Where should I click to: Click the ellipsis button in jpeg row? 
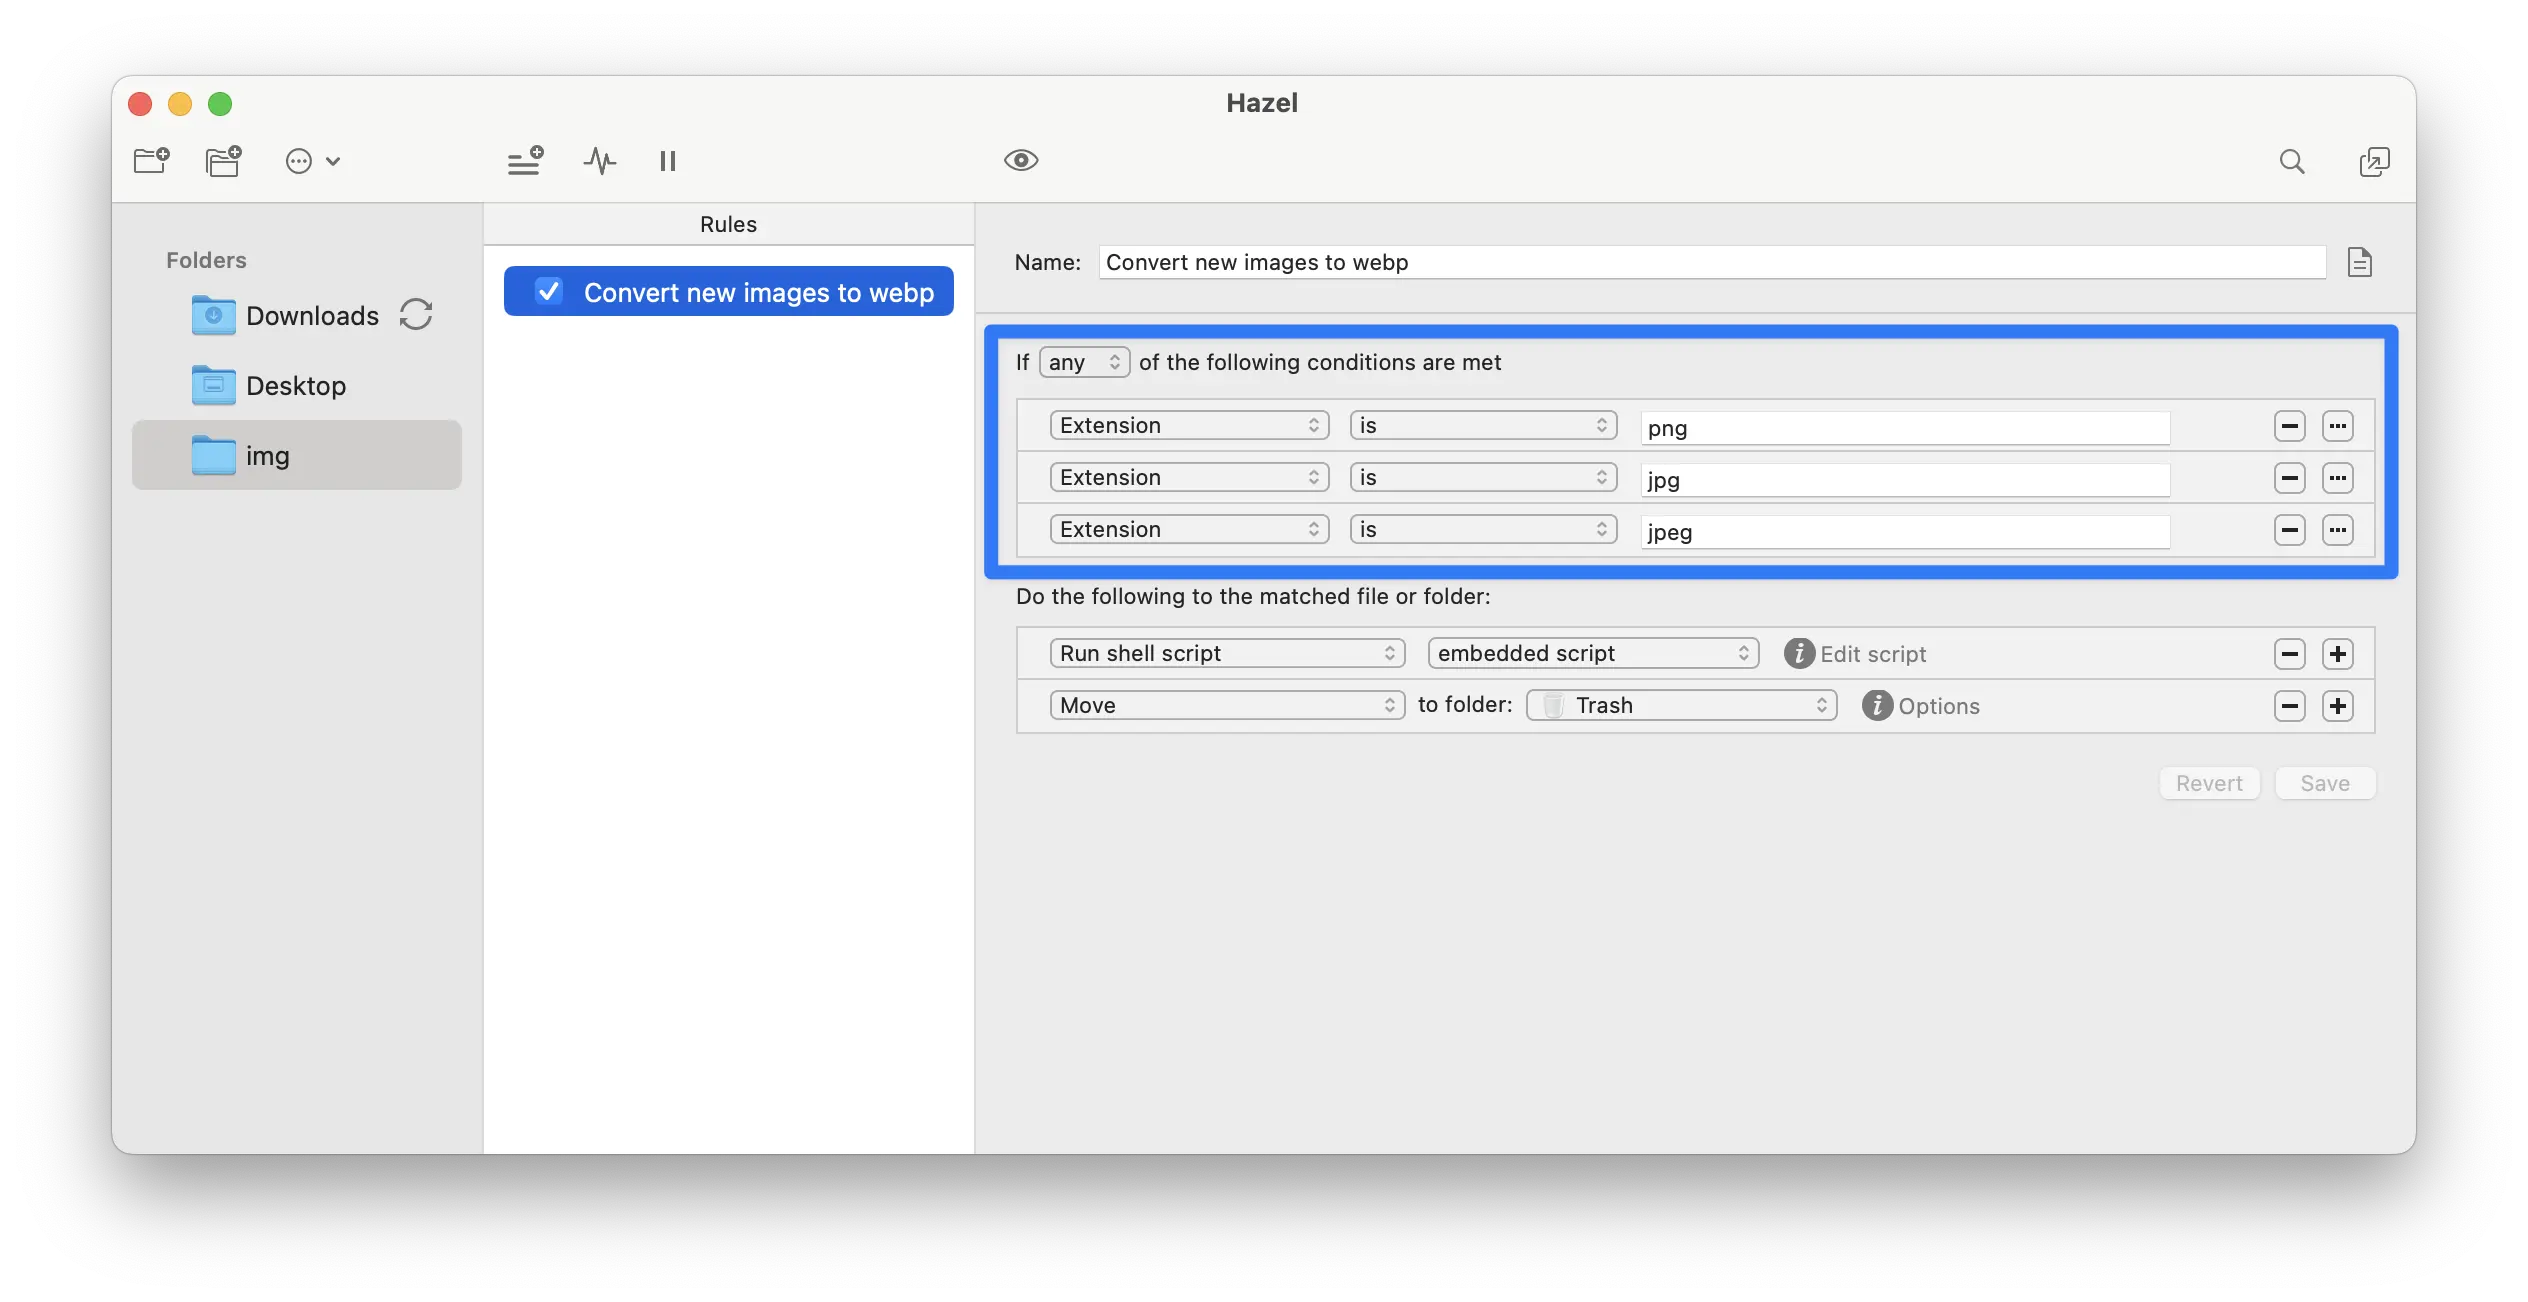[x=2338, y=530]
